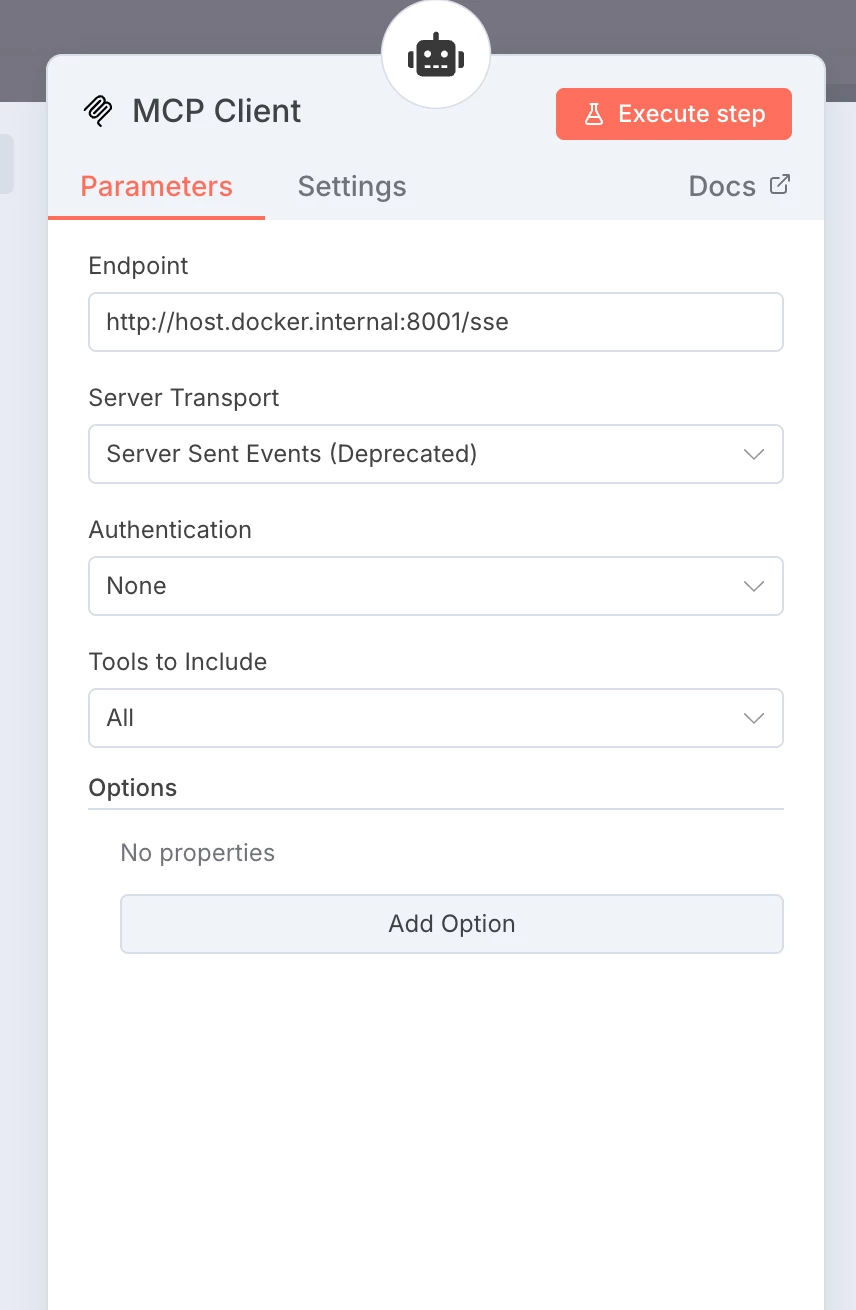856x1310 pixels.
Task: Click the MCP Client node icon
Action: click(98, 111)
